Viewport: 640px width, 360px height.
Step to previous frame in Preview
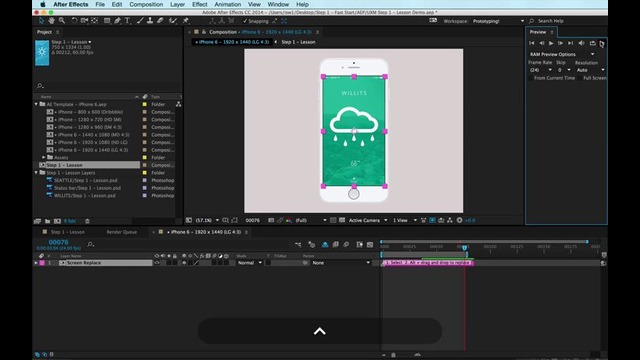coord(542,43)
